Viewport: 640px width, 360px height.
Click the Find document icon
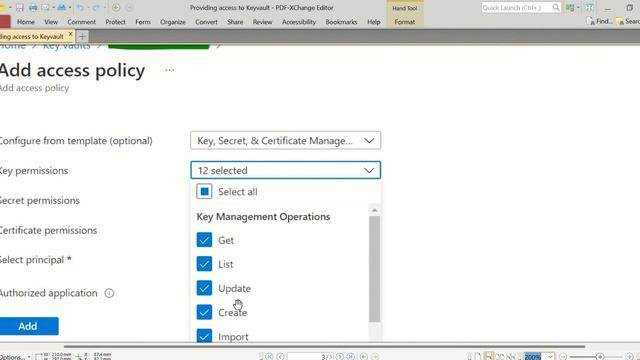(x=590, y=21)
